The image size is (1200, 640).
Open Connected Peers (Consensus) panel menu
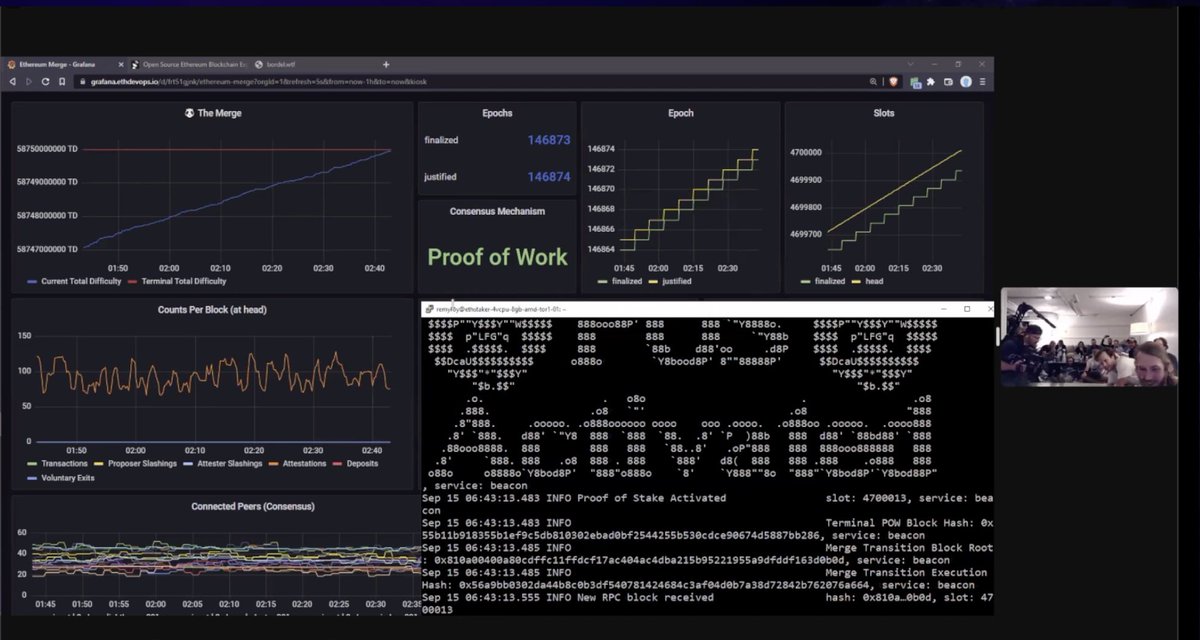(253, 506)
